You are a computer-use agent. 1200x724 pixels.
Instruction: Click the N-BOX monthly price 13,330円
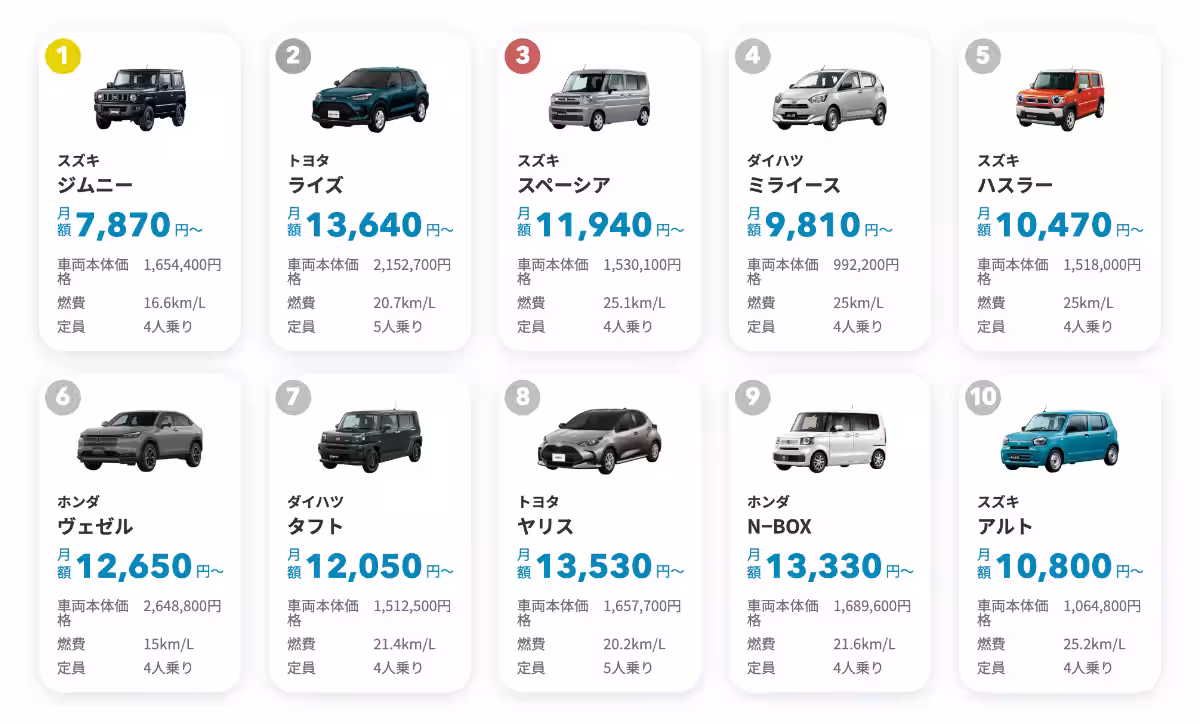831,566
